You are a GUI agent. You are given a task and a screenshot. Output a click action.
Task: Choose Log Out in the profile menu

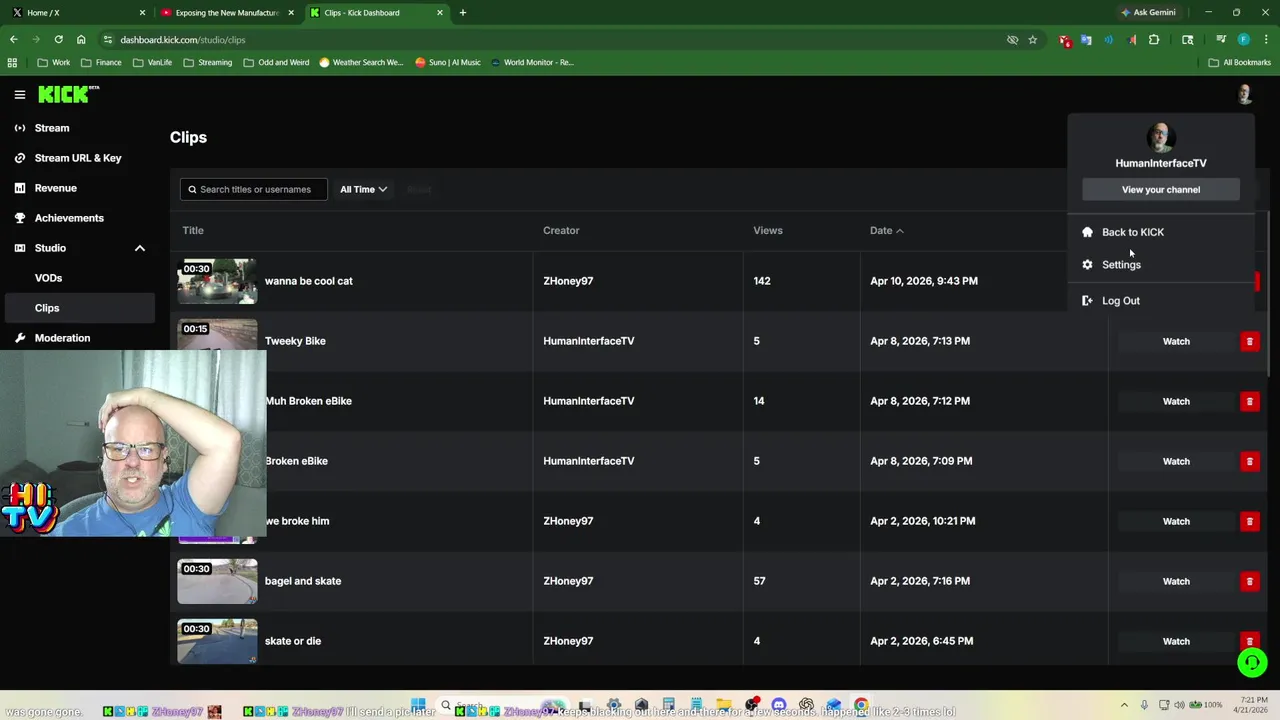pyautogui.click(x=1120, y=301)
